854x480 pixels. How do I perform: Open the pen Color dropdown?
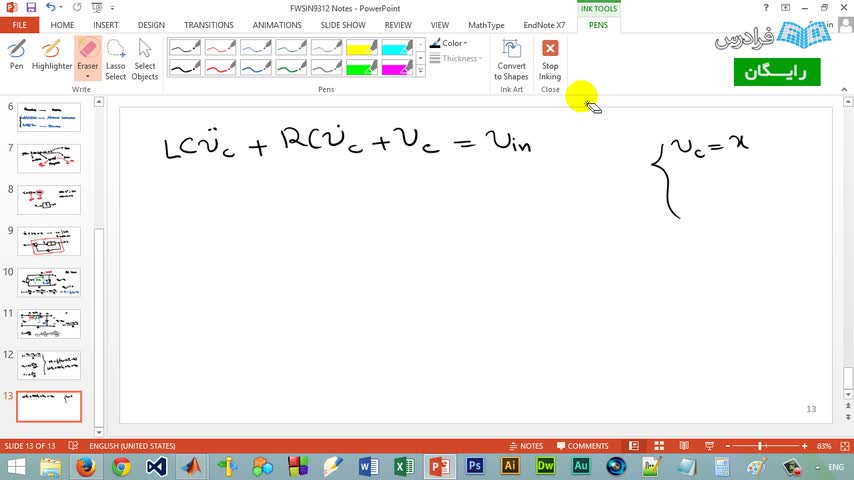click(x=449, y=43)
